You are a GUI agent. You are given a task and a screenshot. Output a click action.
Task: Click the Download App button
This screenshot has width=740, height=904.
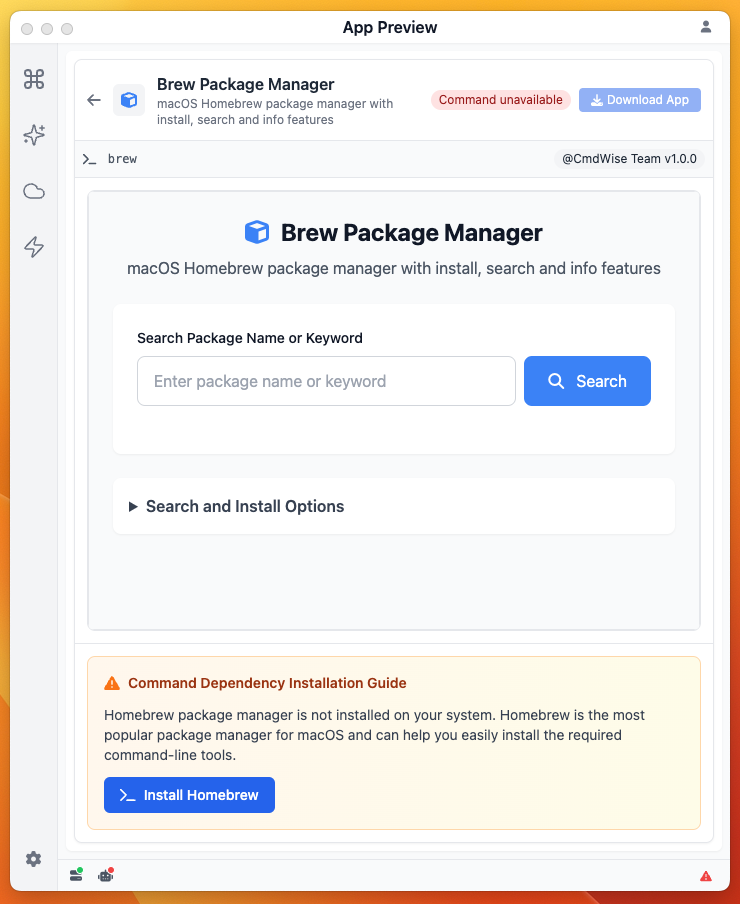(x=640, y=100)
